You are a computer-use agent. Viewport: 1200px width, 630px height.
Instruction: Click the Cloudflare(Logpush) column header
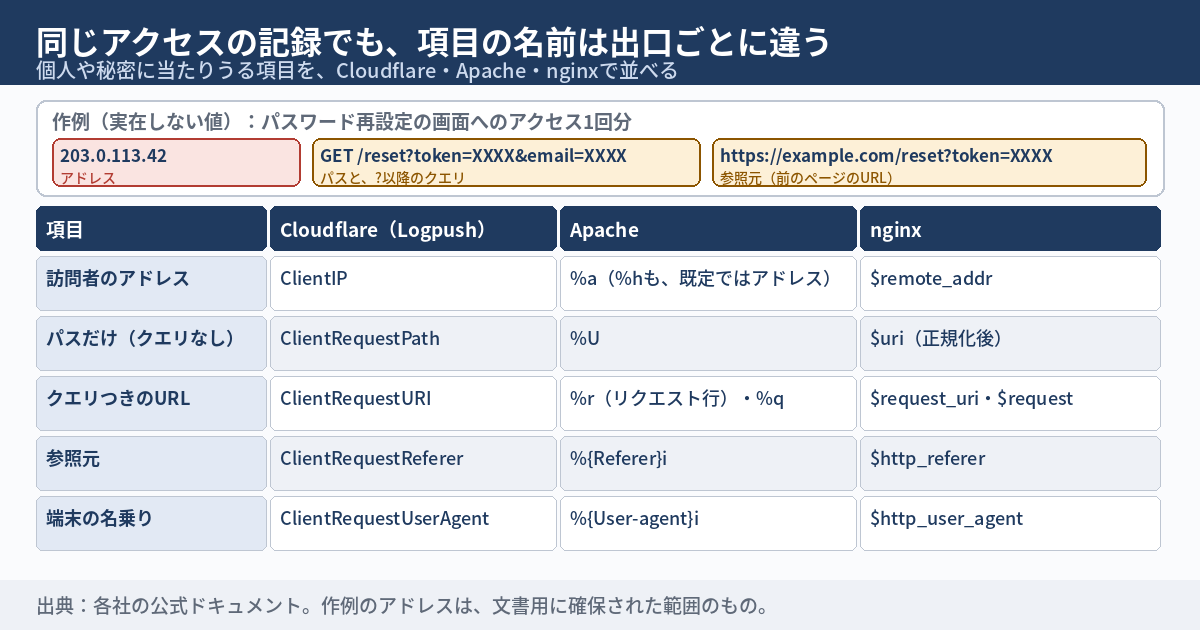click(413, 229)
